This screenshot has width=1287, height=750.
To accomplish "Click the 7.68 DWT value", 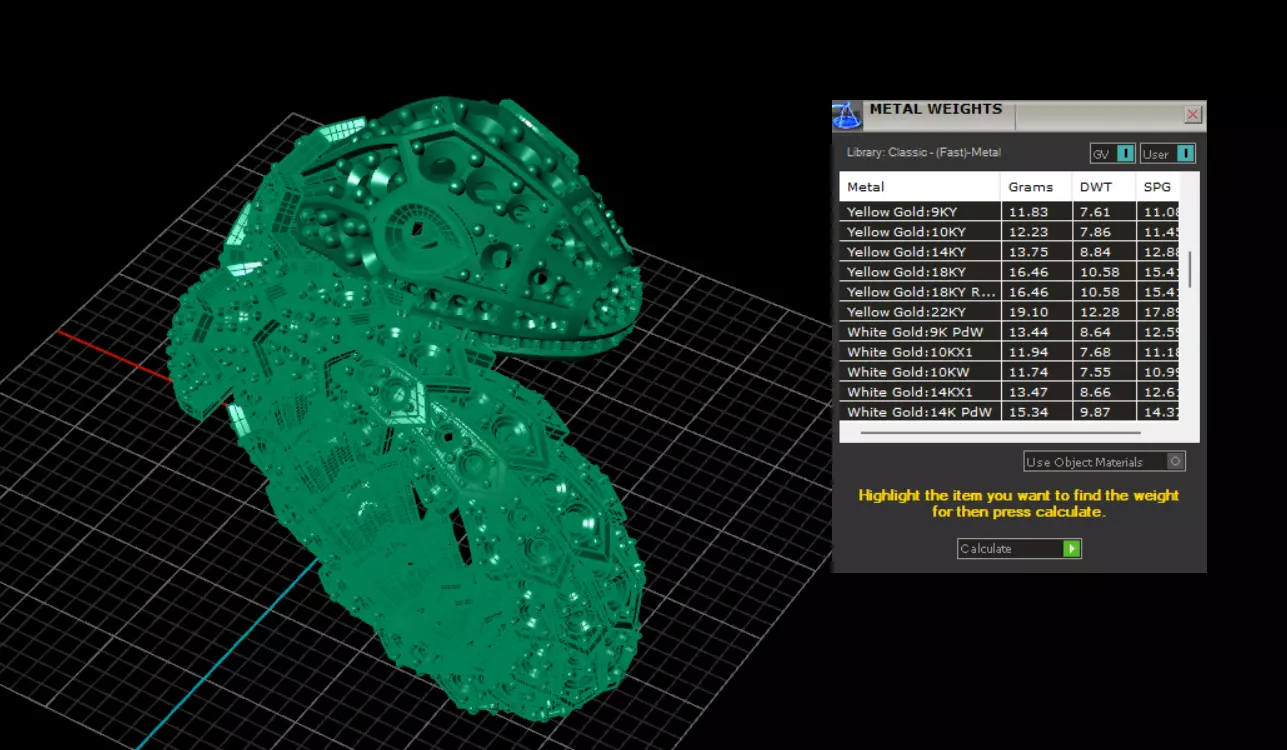I will click(1095, 352).
